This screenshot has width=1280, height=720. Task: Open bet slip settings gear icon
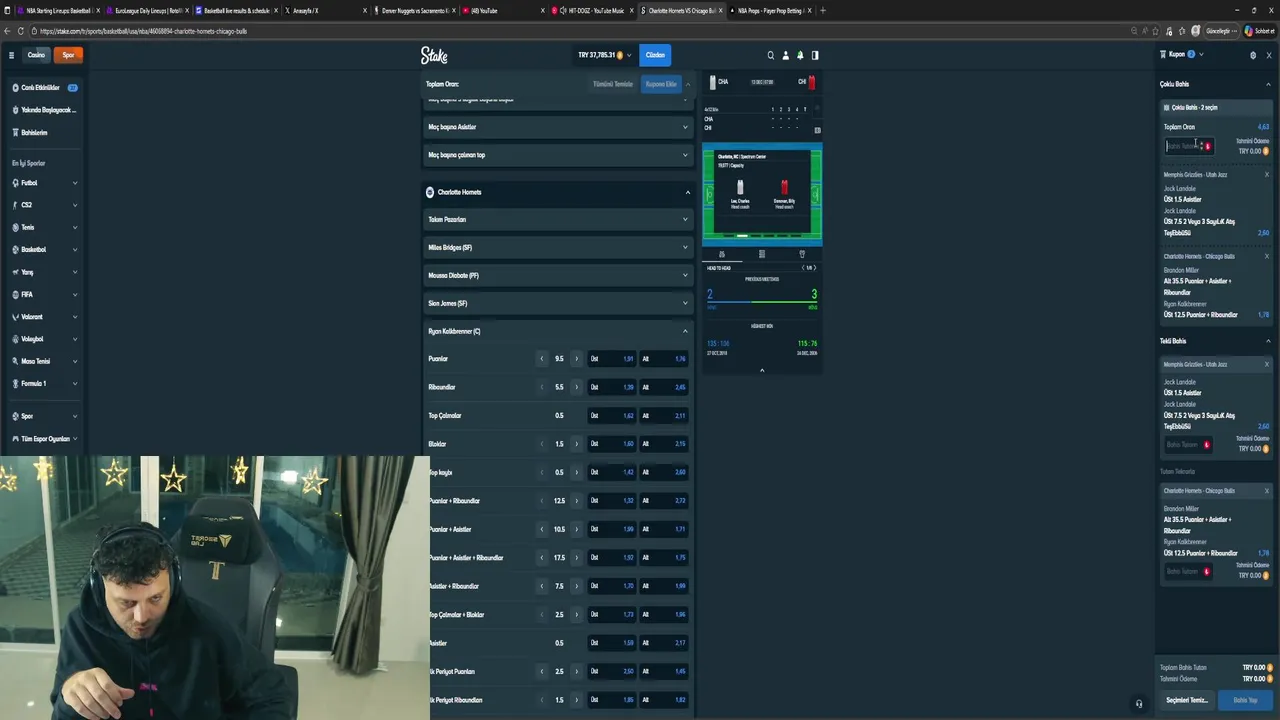[x=1253, y=55]
